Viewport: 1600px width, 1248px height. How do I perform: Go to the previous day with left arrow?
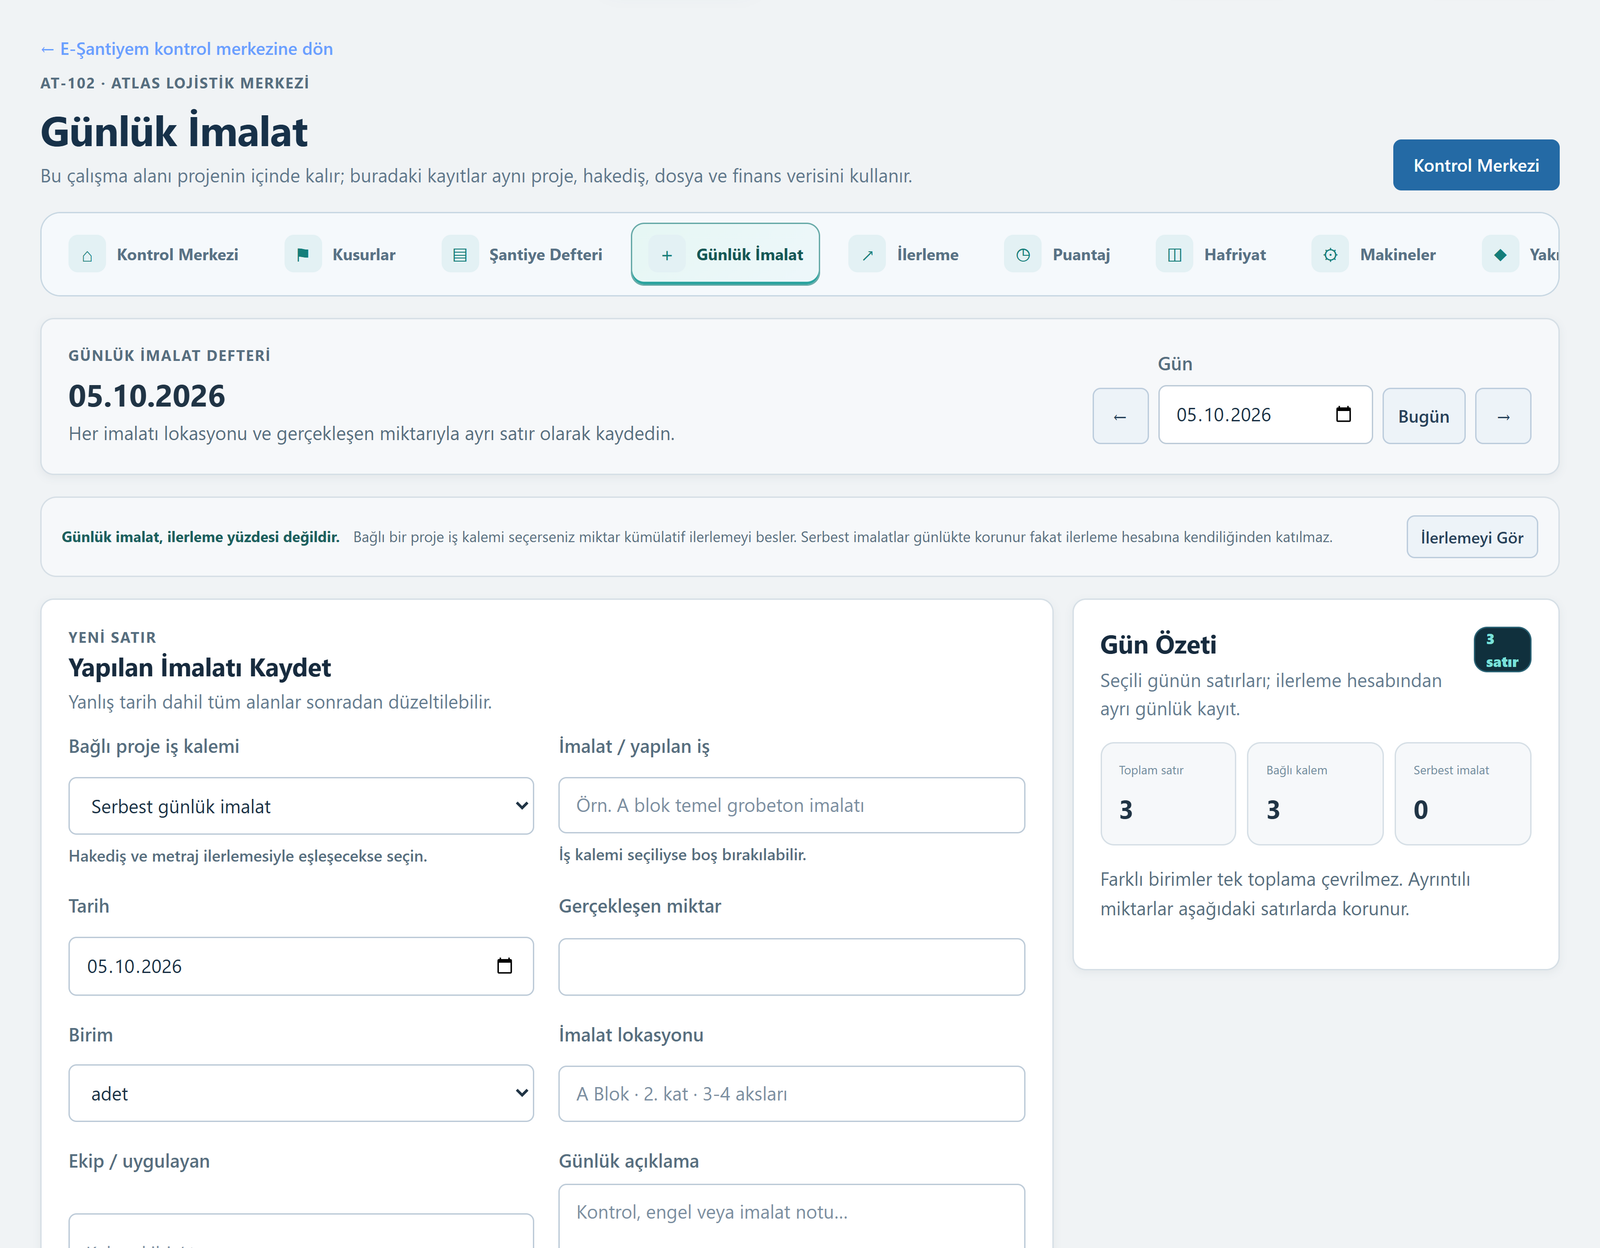click(x=1120, y=416)
